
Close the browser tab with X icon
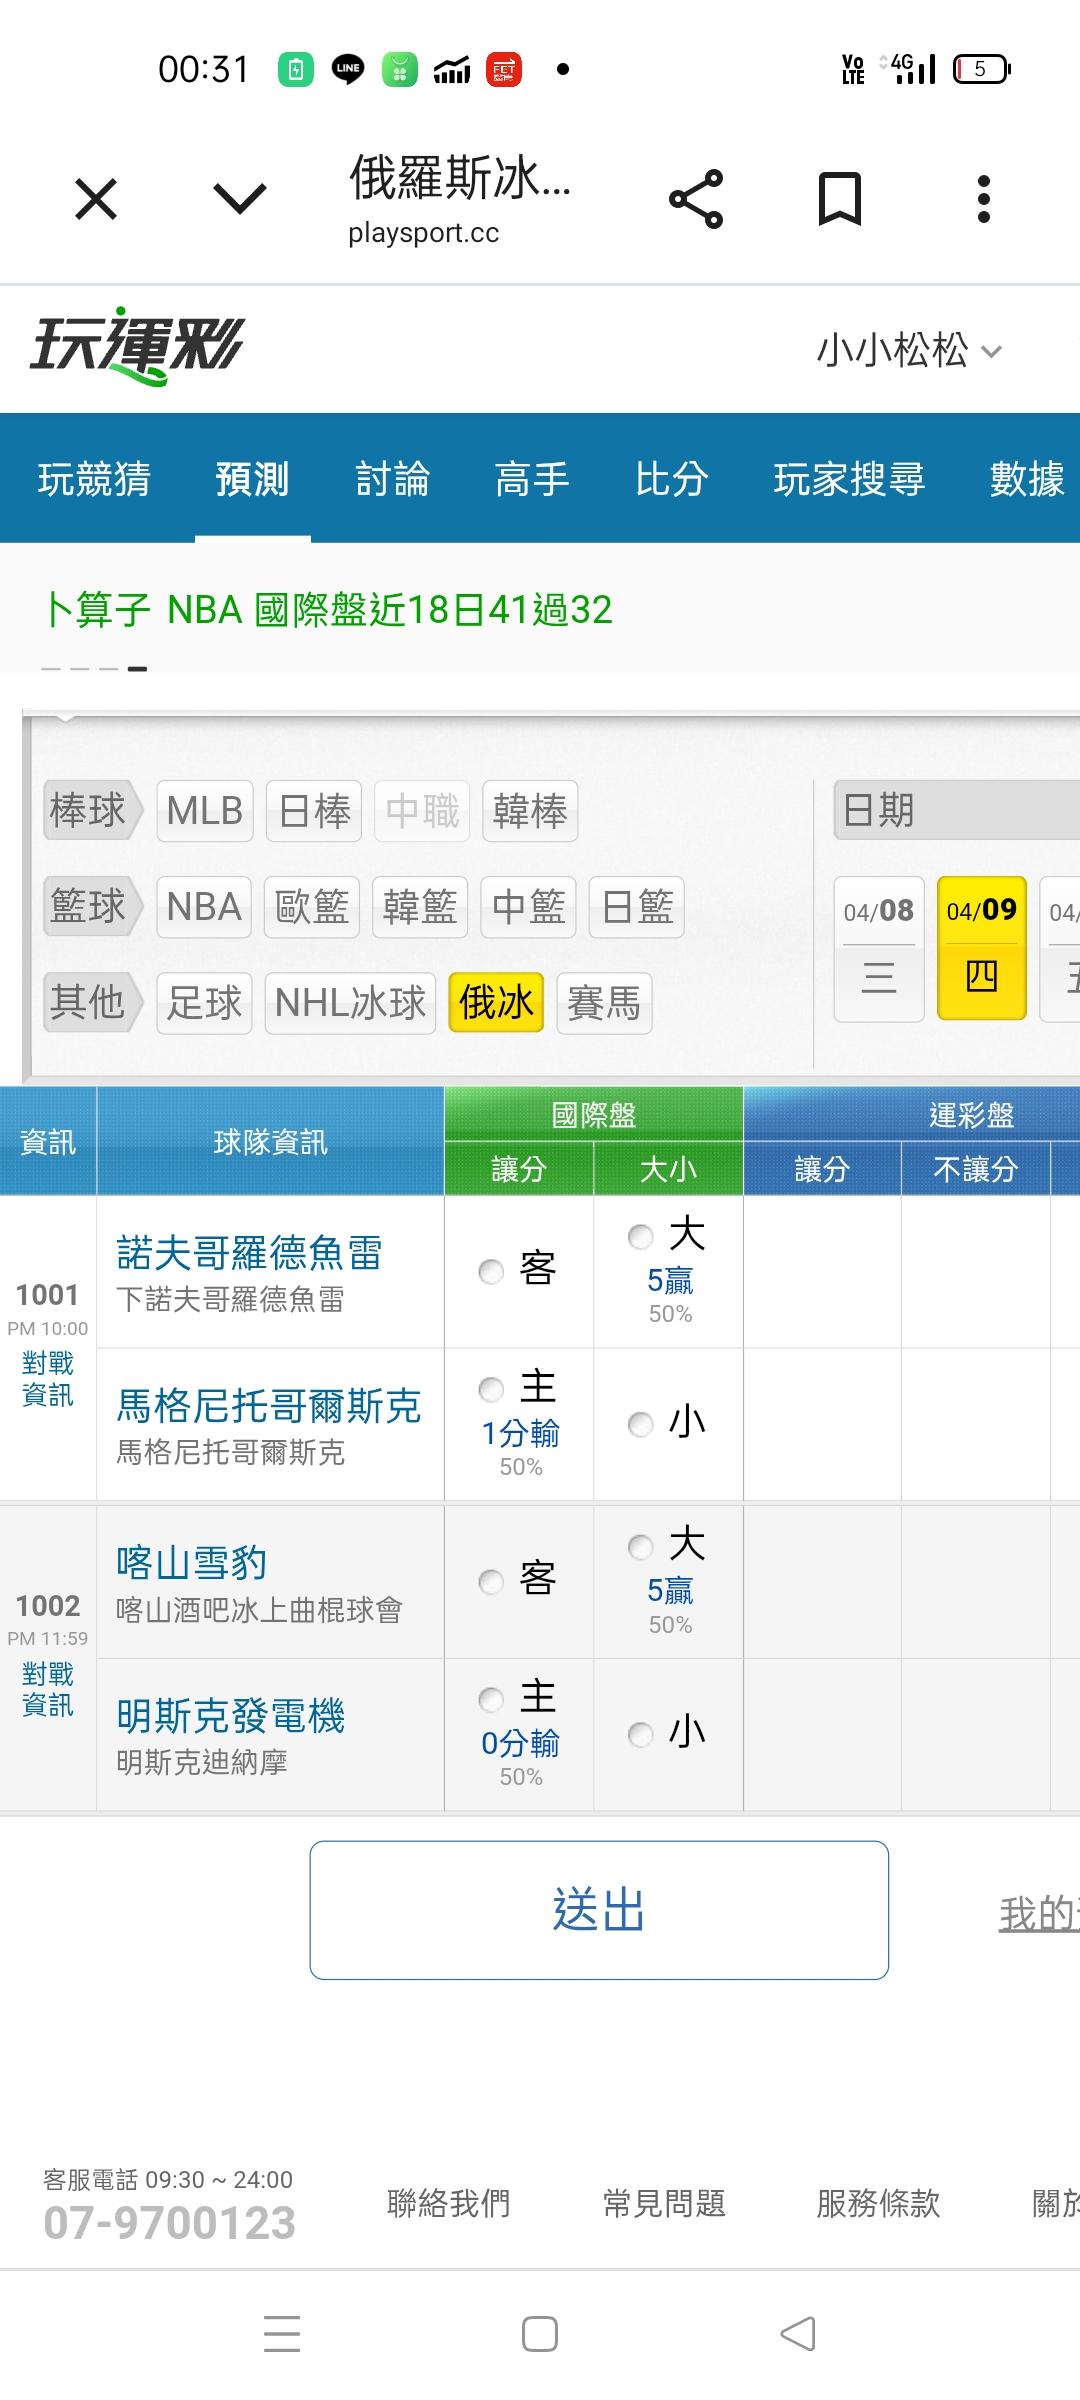[x=96, y=199]
